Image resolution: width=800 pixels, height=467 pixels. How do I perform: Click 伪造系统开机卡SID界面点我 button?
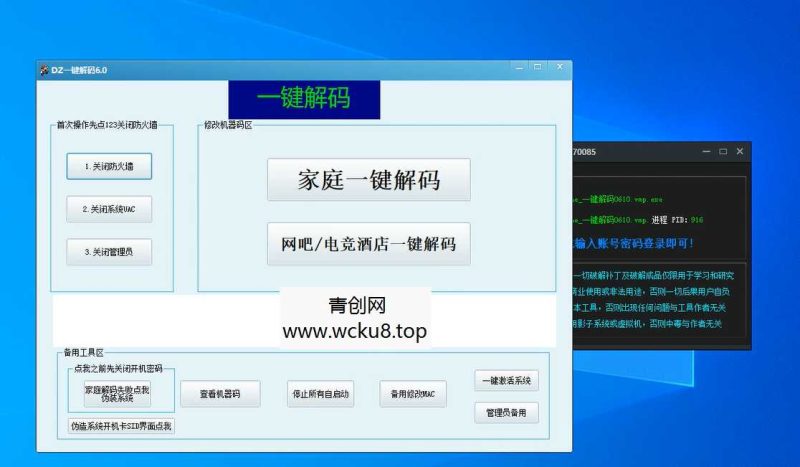[x=121, y=426]
